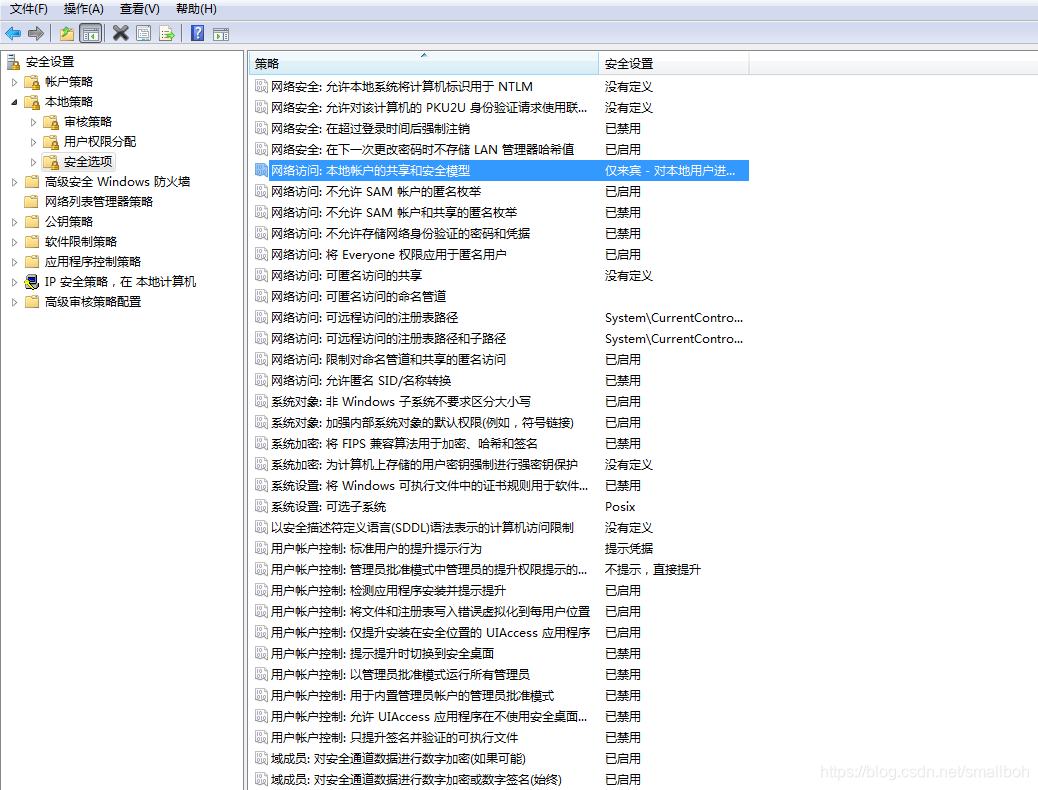This screenshot has width=1038, height=790.
Task: Click the 帐户策略 folder icon
Action: [32, 82]
